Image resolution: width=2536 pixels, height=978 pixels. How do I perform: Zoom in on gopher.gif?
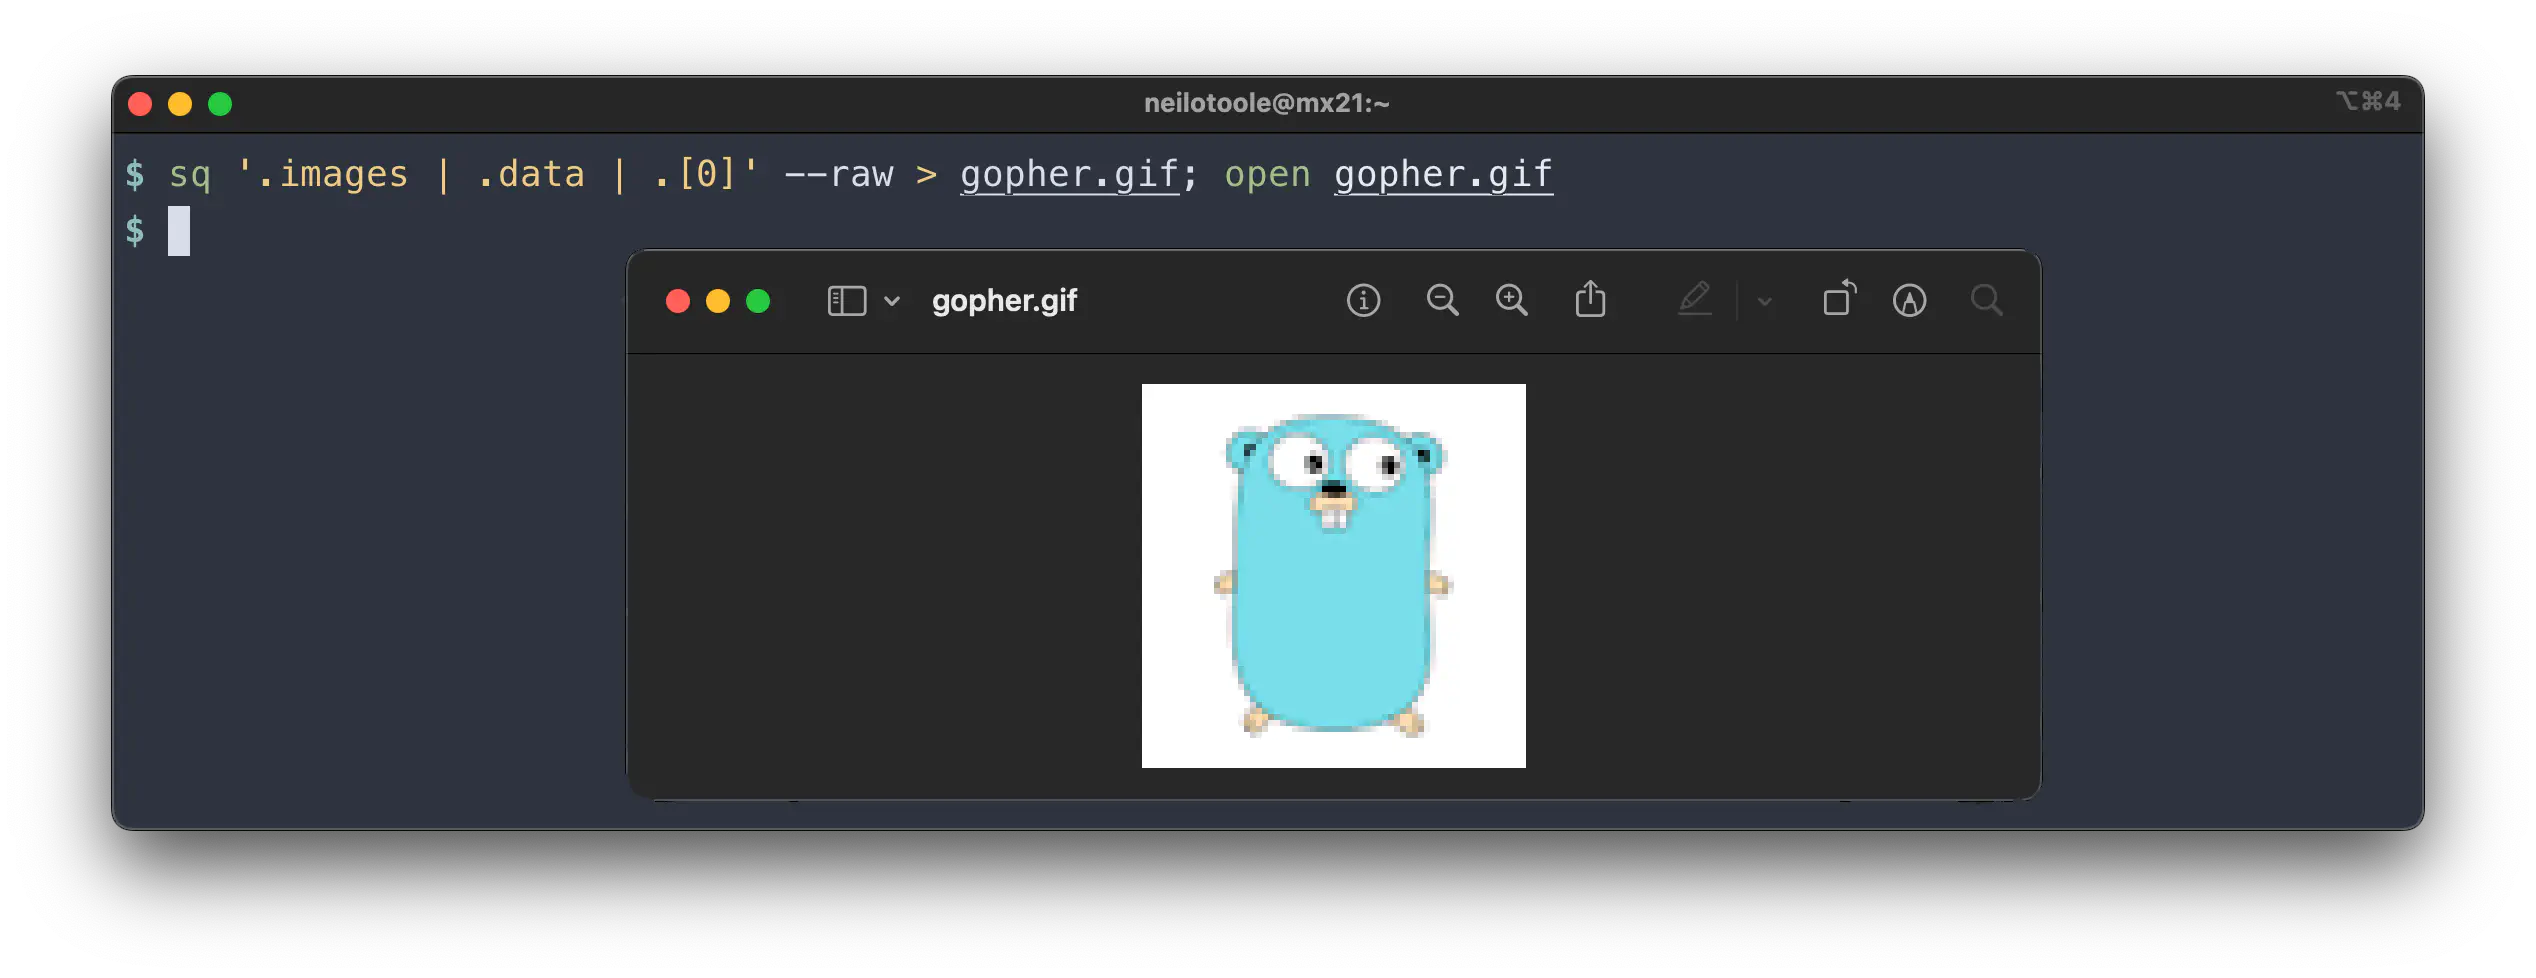[x=1511, y=301]
